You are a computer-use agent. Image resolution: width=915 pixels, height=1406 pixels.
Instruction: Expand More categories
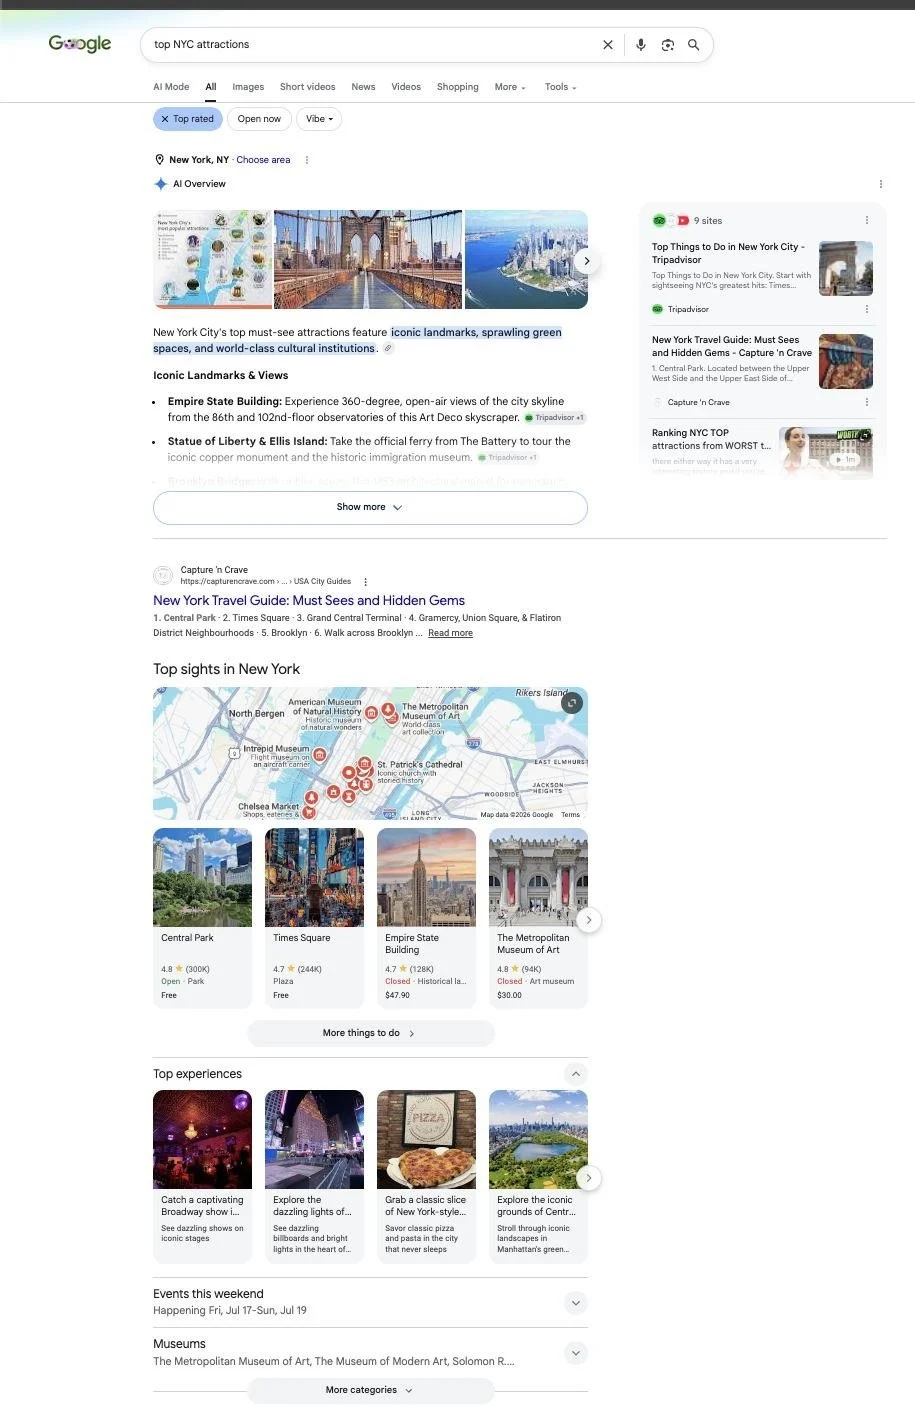click(370, 1390)
